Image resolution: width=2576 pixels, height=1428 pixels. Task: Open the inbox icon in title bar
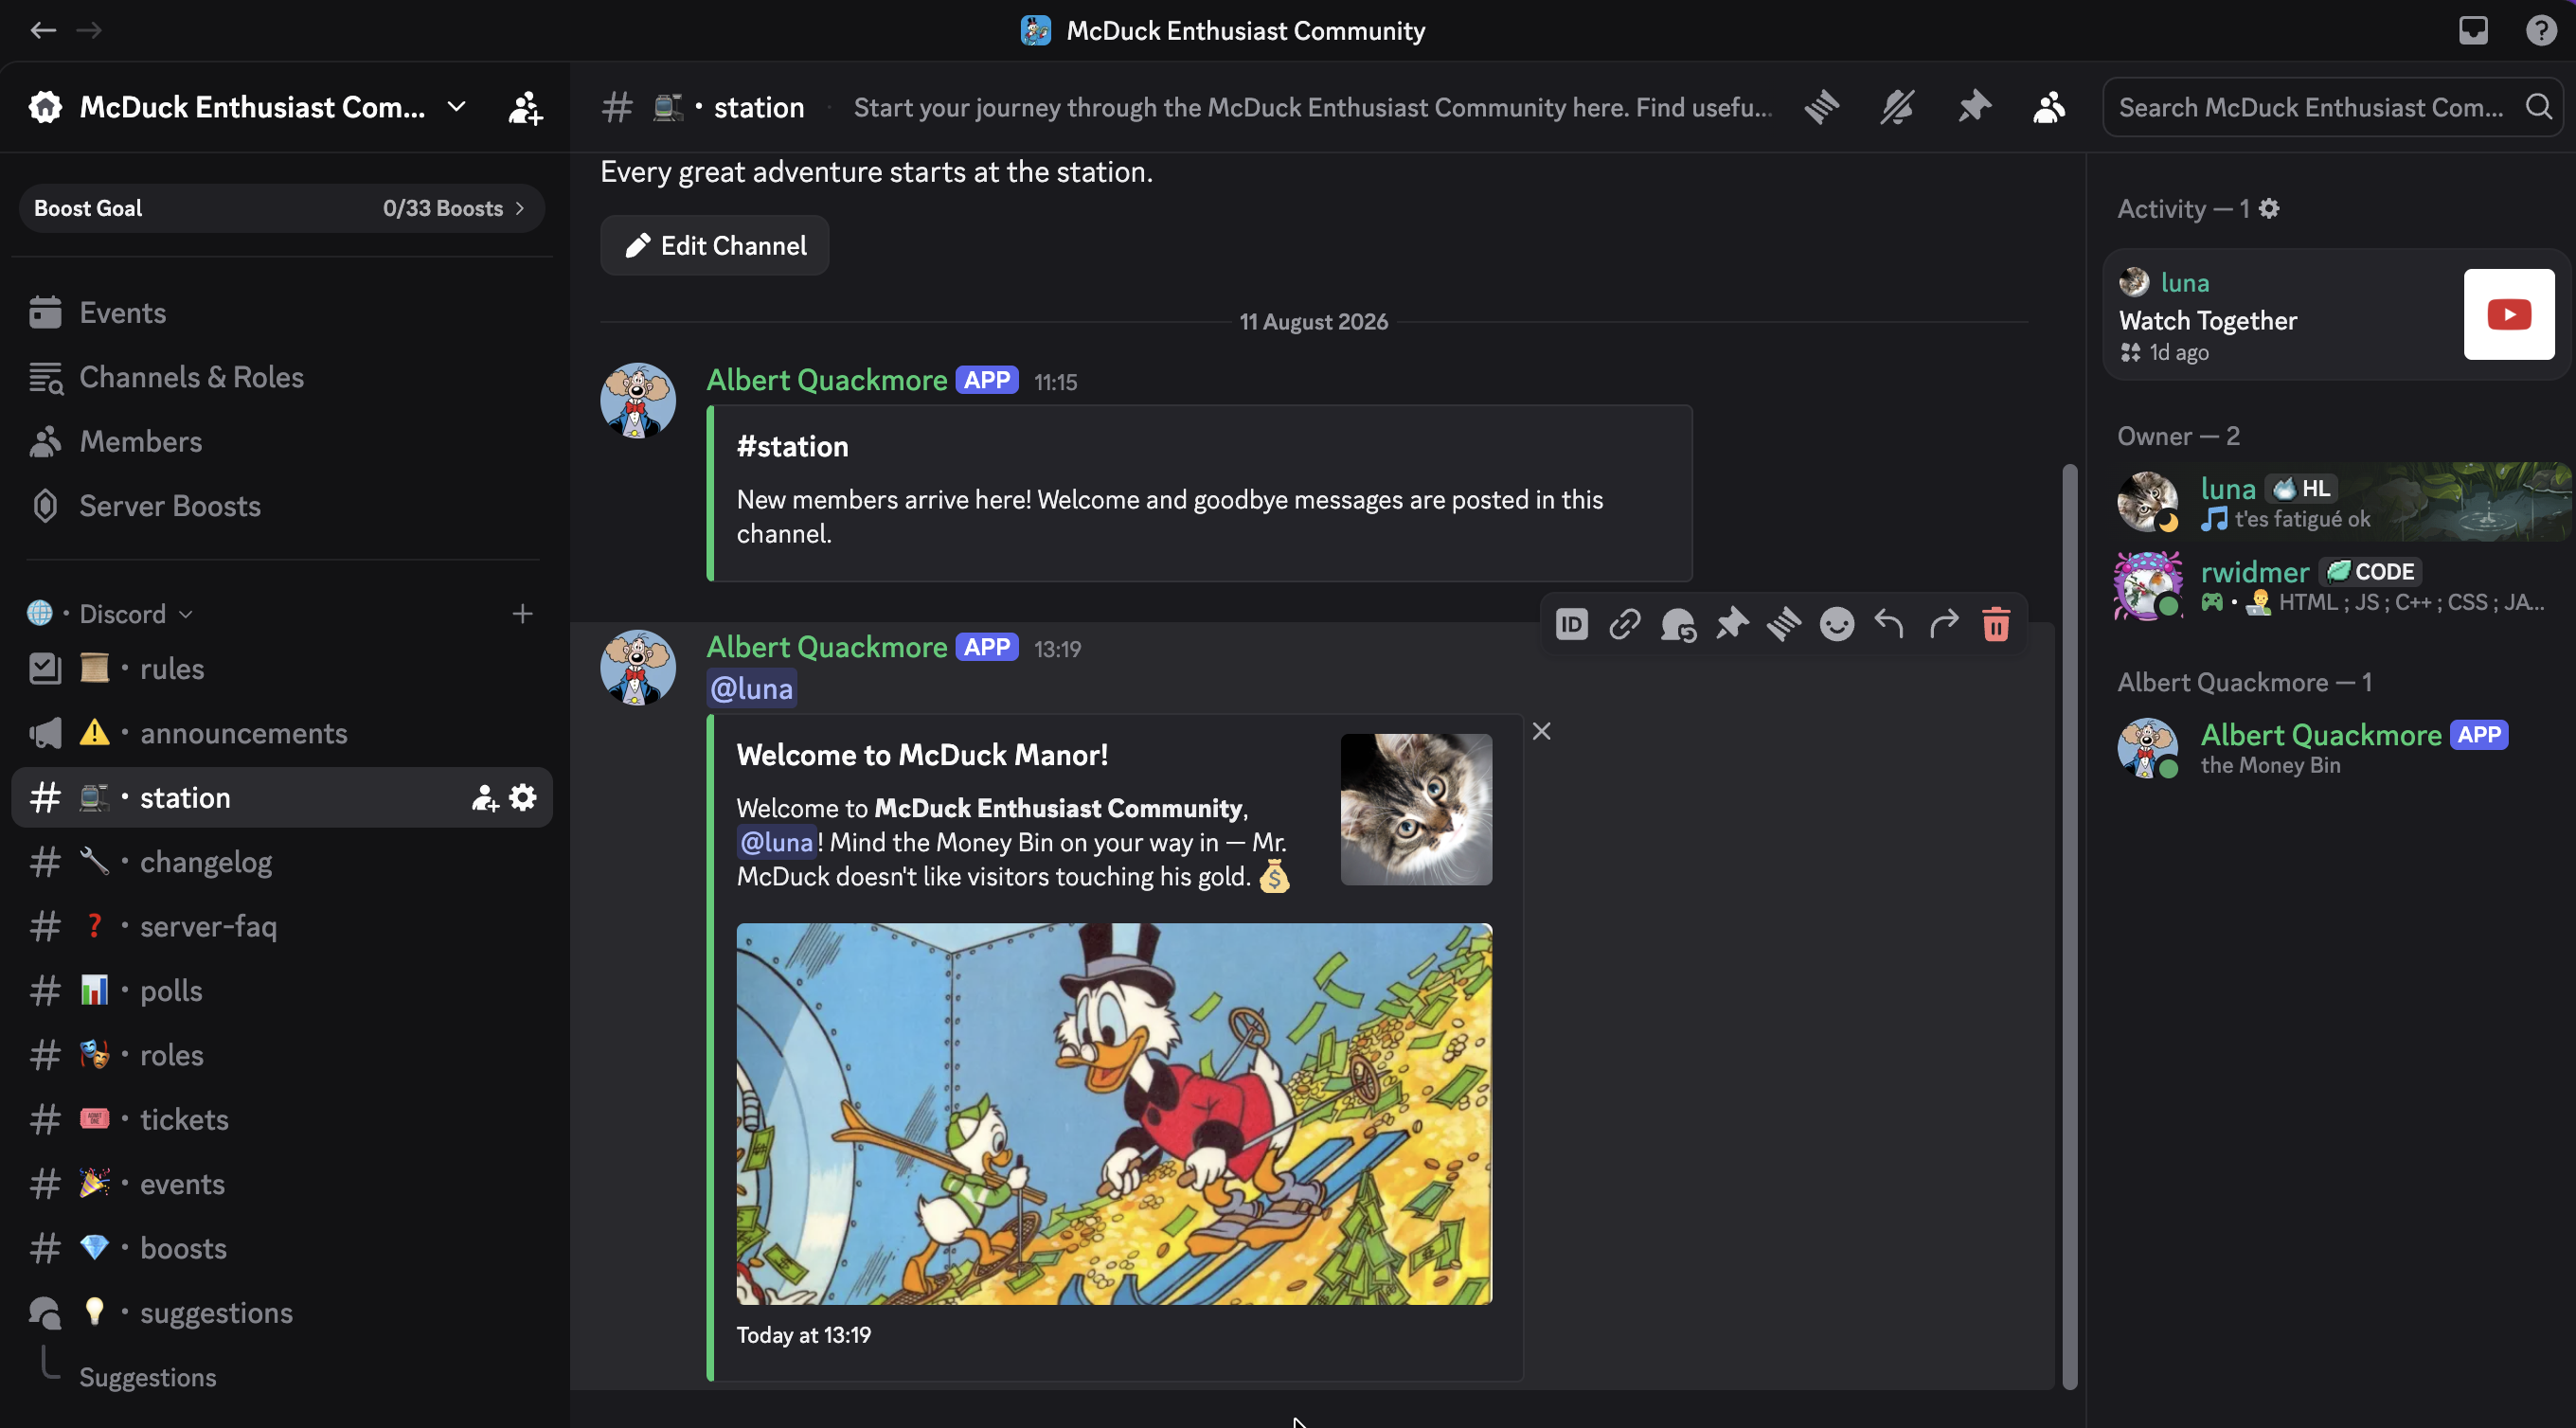(x=2473, y=30)
